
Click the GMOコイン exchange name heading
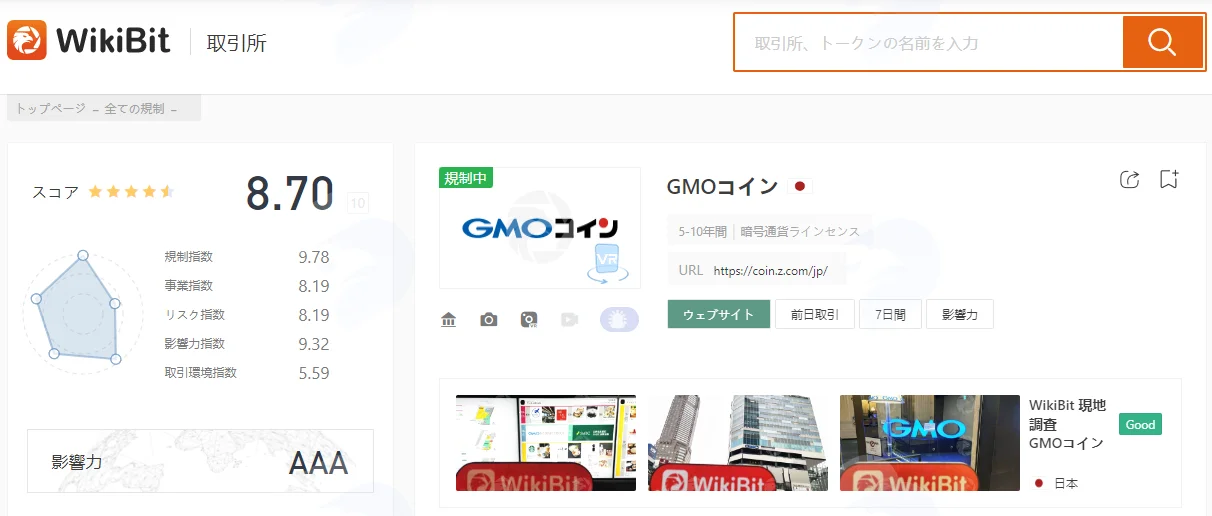tap(722, 186)
